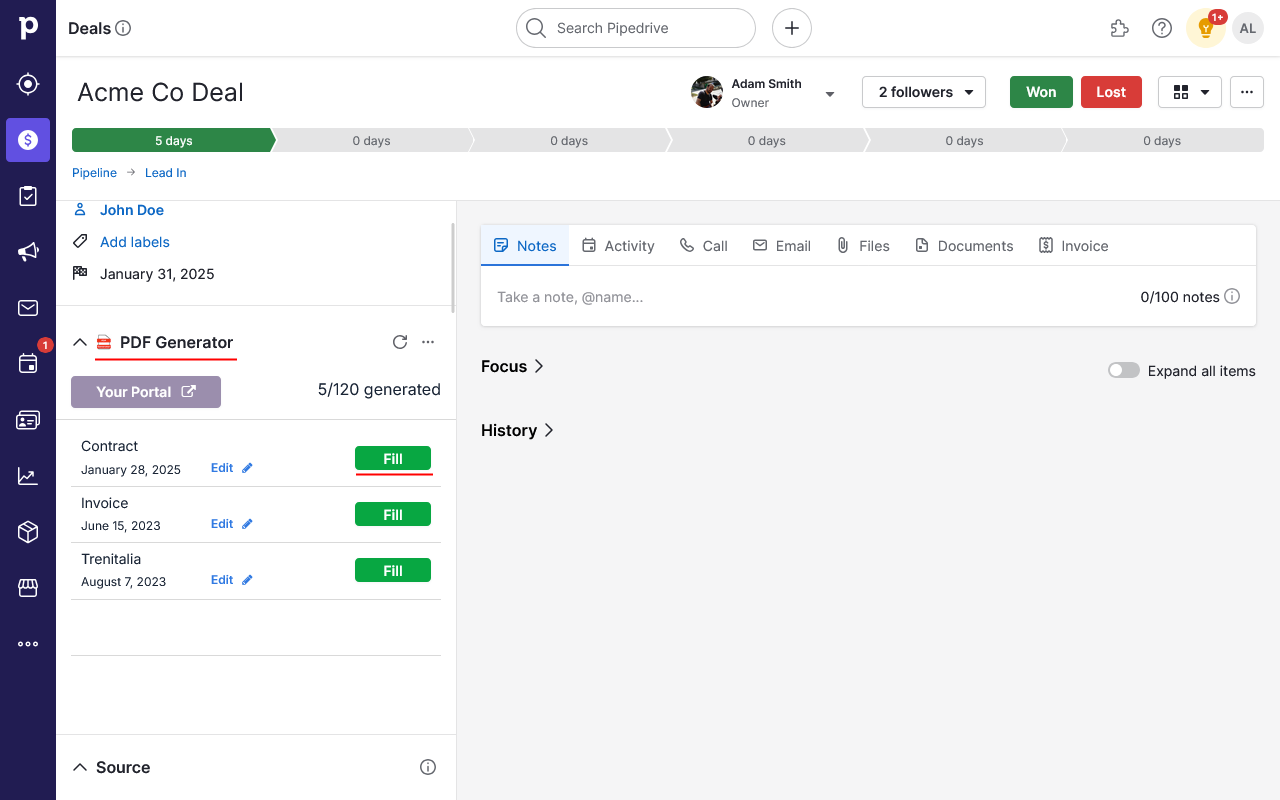Open the Insights chart icon in sidebar
The width and height of the screenshot is (1280, 800).
tap(28, 476)
